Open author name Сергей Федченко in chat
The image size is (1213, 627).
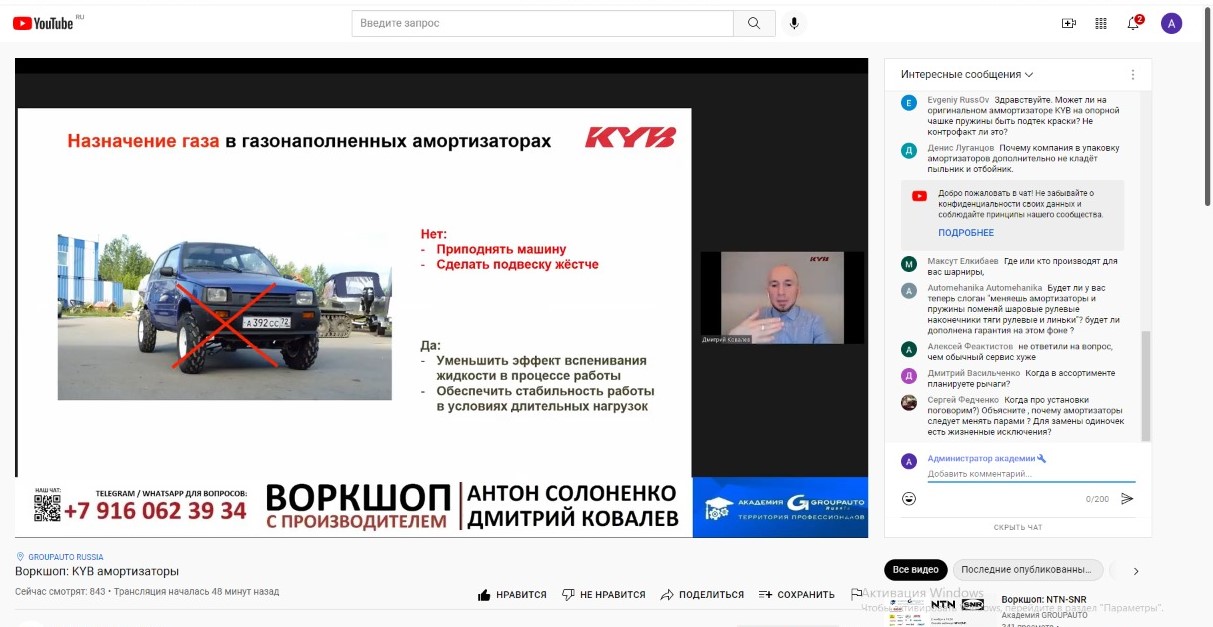pos(963,400)
